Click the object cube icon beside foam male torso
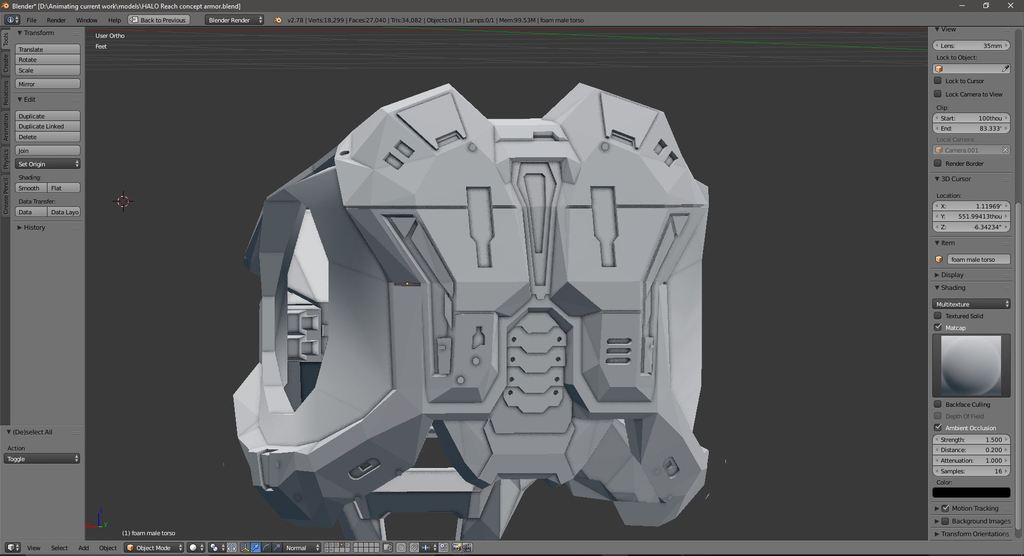The width and height of the screenshot is (1024, 556). point(939,259)
